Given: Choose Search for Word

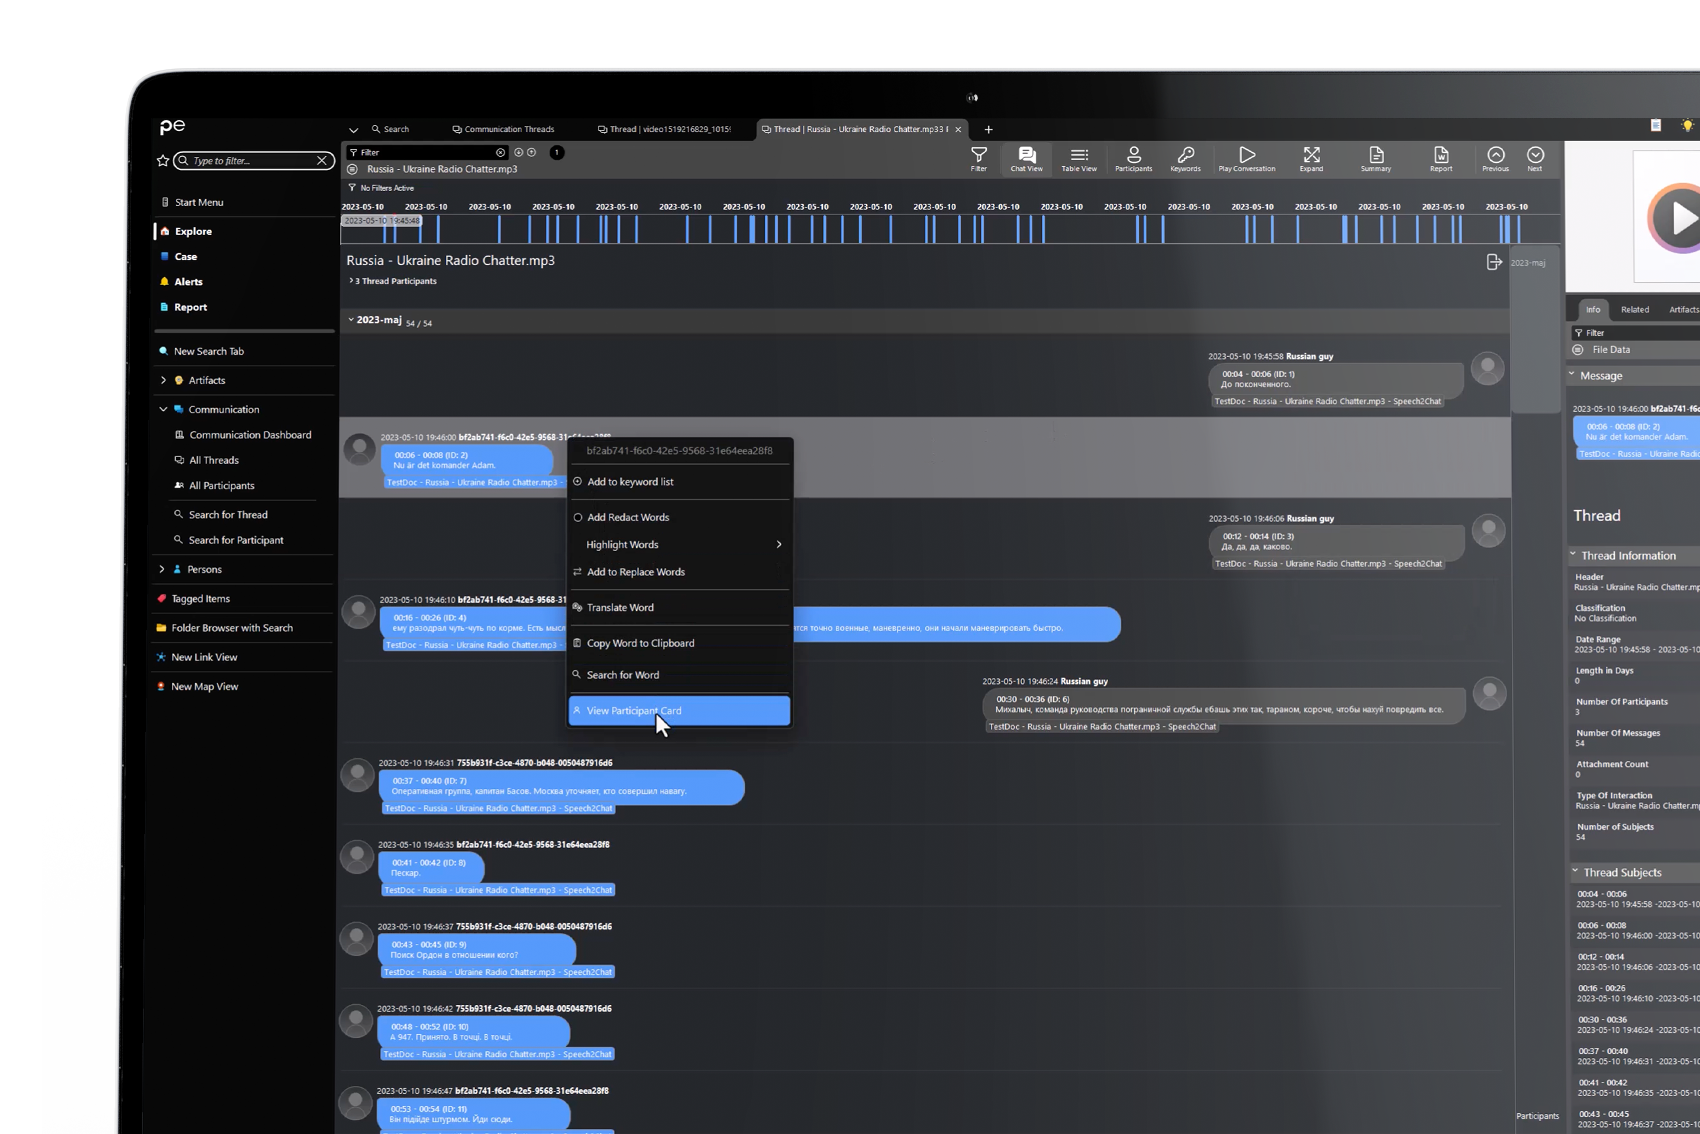Looking at the screenshot, I should [679, 675].
